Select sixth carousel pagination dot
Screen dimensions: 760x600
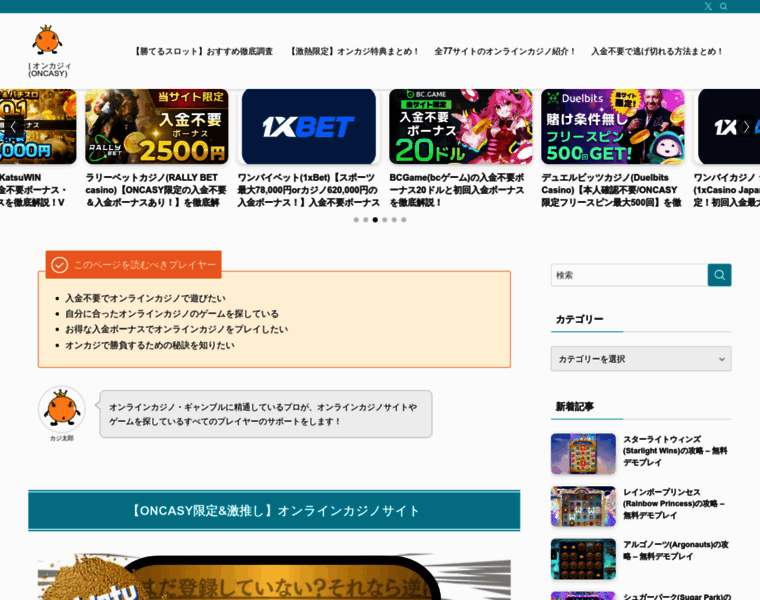point(404,220)
